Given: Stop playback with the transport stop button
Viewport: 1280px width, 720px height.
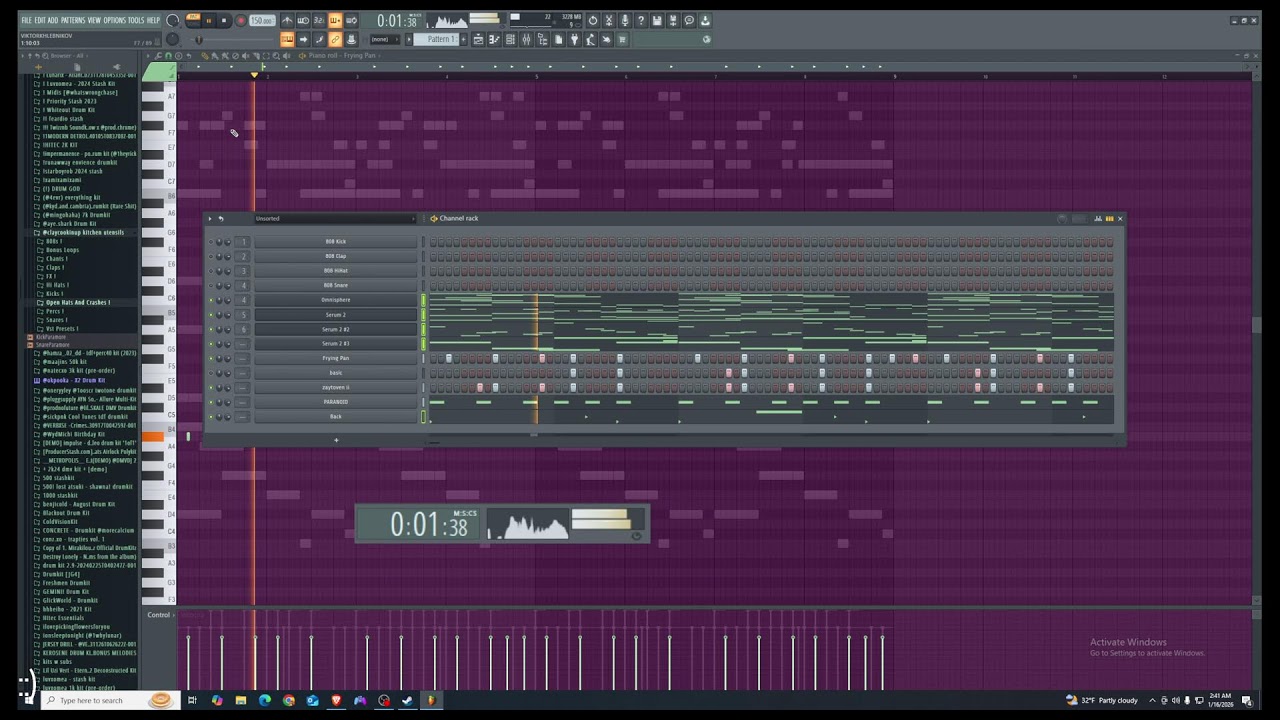Looking at the screenshot, I should point(224,20).
